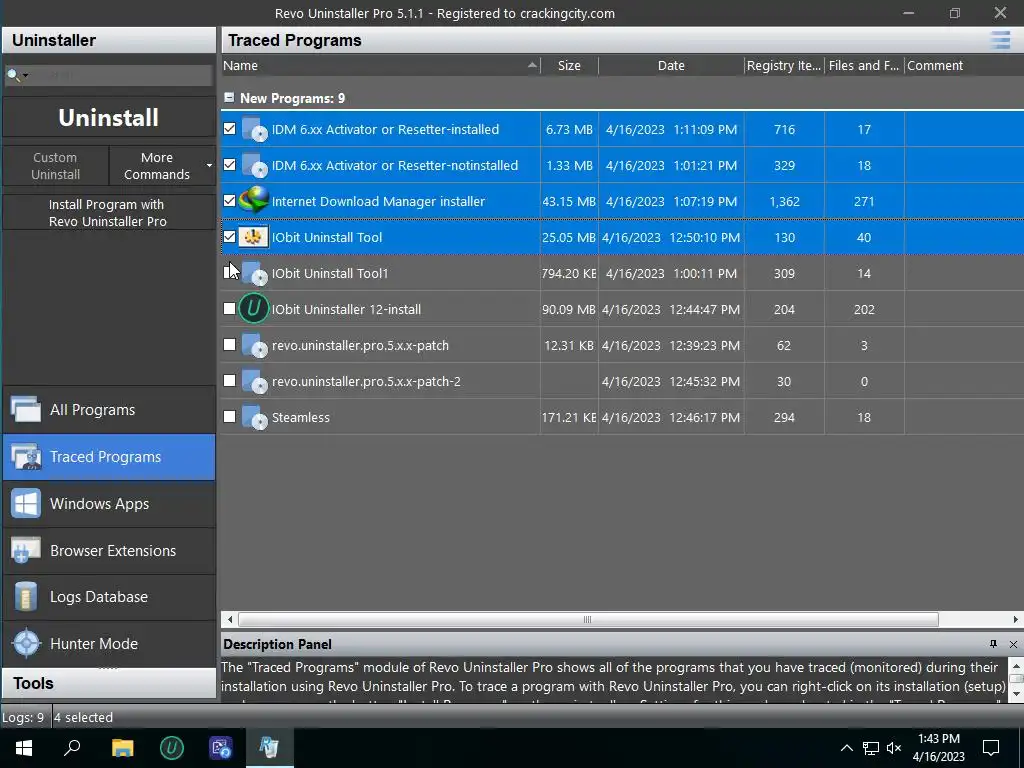The image size is (1024, 768).
Task: Collapse the New Programs: 9 group
Action: coord(229,97)
